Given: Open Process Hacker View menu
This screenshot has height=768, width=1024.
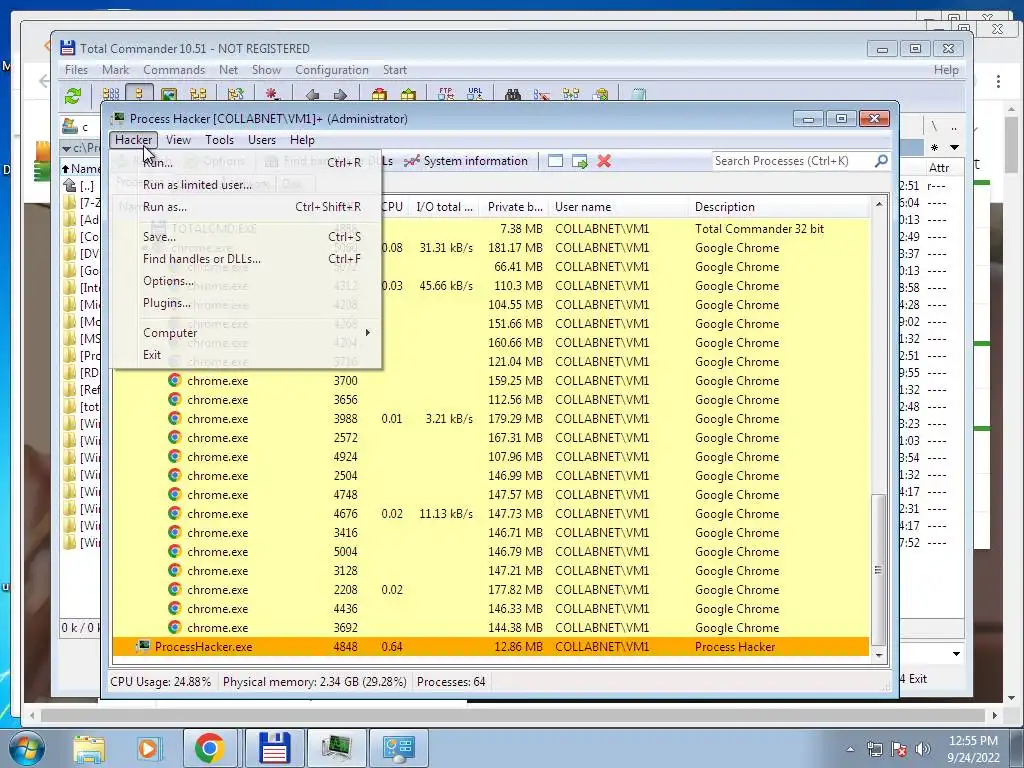Looking at the screenshot, I should tap(178, 140).
